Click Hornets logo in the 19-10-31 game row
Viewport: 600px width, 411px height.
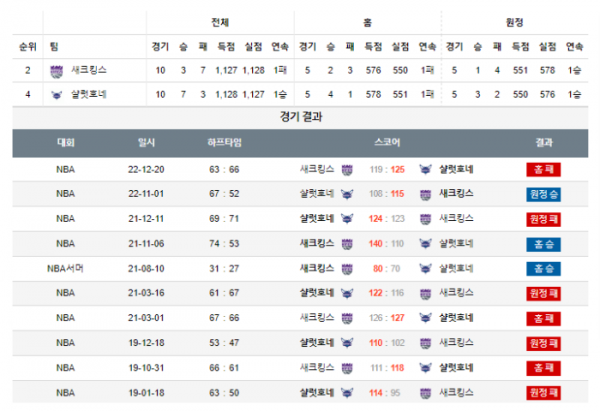(x=426, y=368)
